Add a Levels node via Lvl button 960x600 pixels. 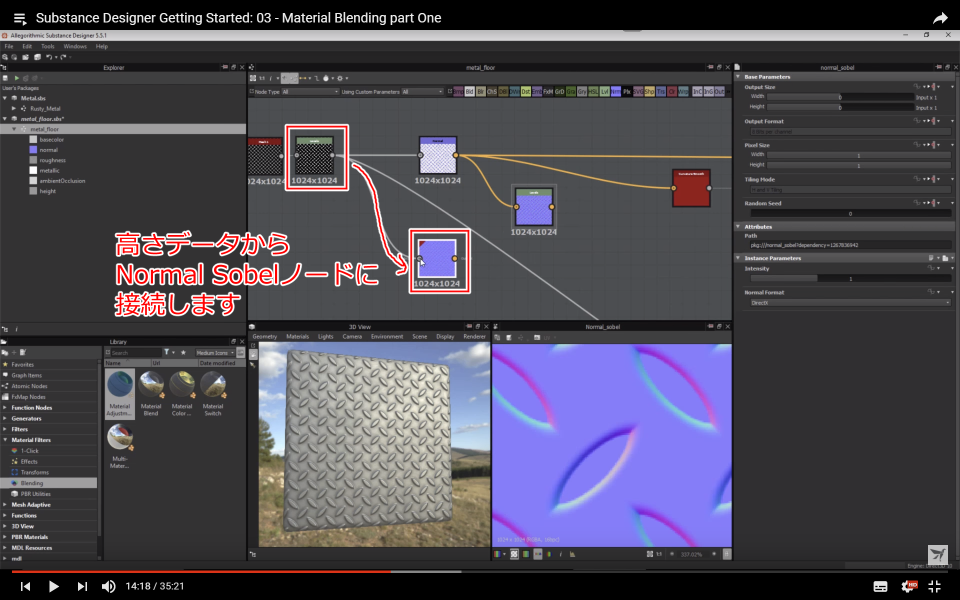tap(604, 92)
